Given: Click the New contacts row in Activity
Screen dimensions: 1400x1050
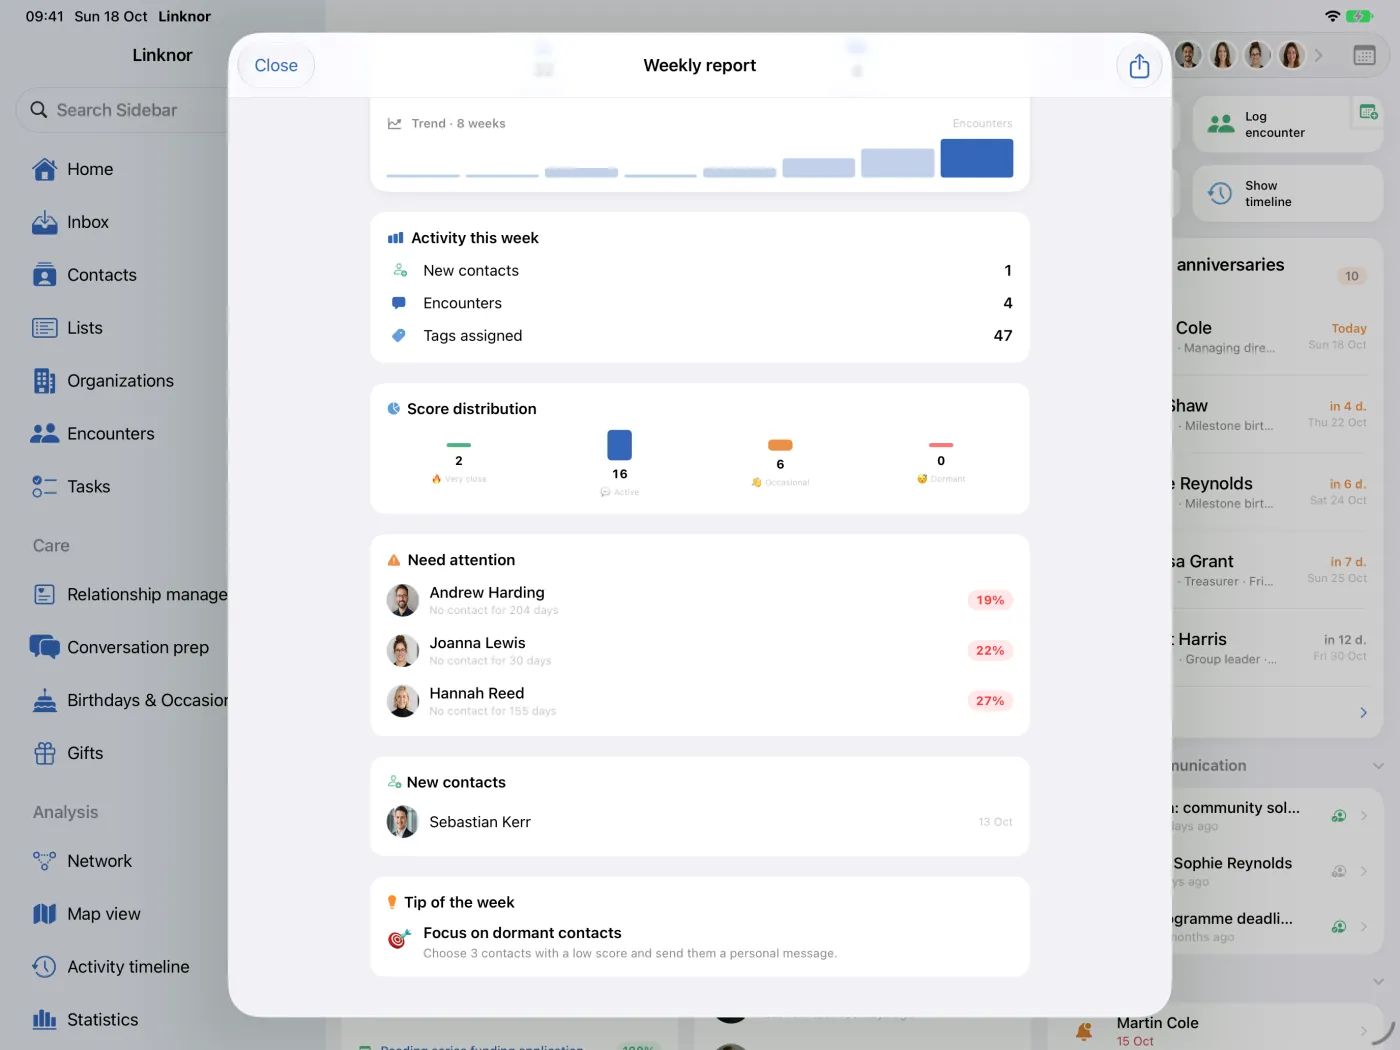Looking at the screenshot, I should tap(700, 271).
